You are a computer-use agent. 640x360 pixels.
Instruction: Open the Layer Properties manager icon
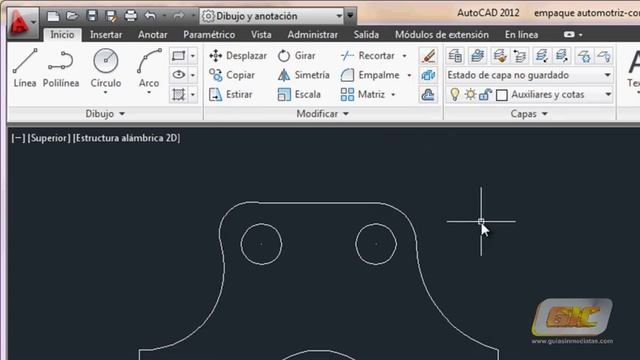[x=455, y=56]
